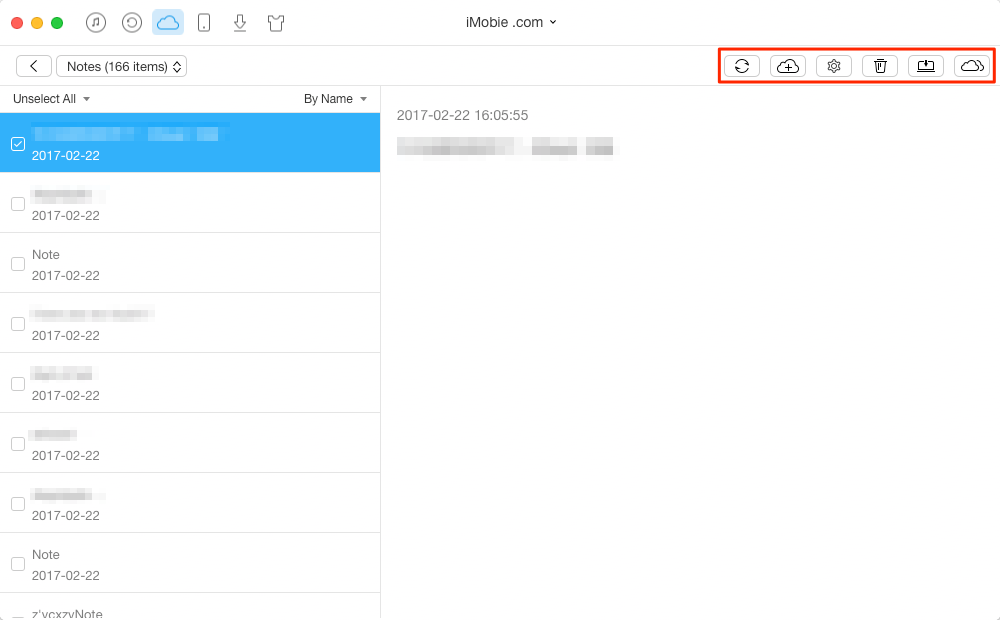Expand the iMobie .com account menu
Screen dimensions: 1000x620
point(511,22)
